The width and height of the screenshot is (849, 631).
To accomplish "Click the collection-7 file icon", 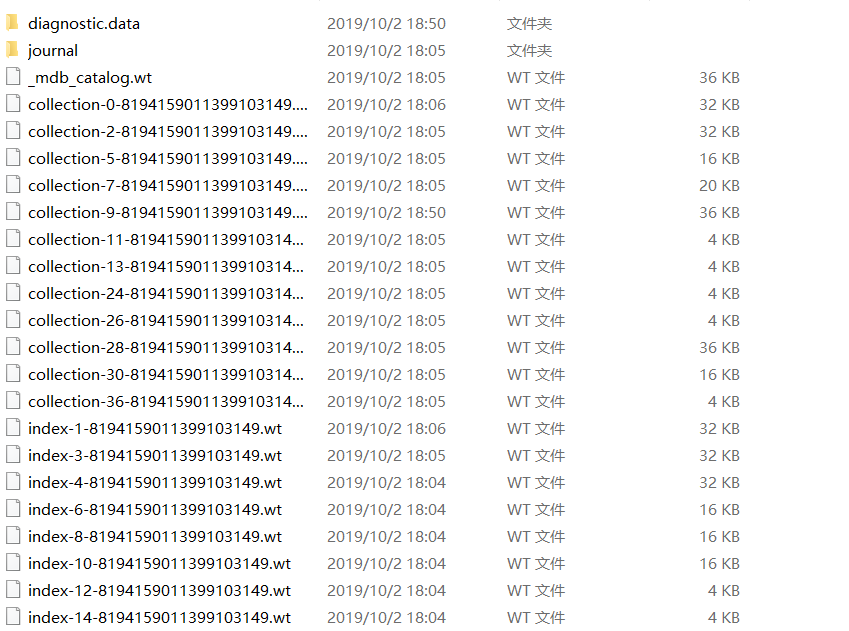I will point(13,185).
